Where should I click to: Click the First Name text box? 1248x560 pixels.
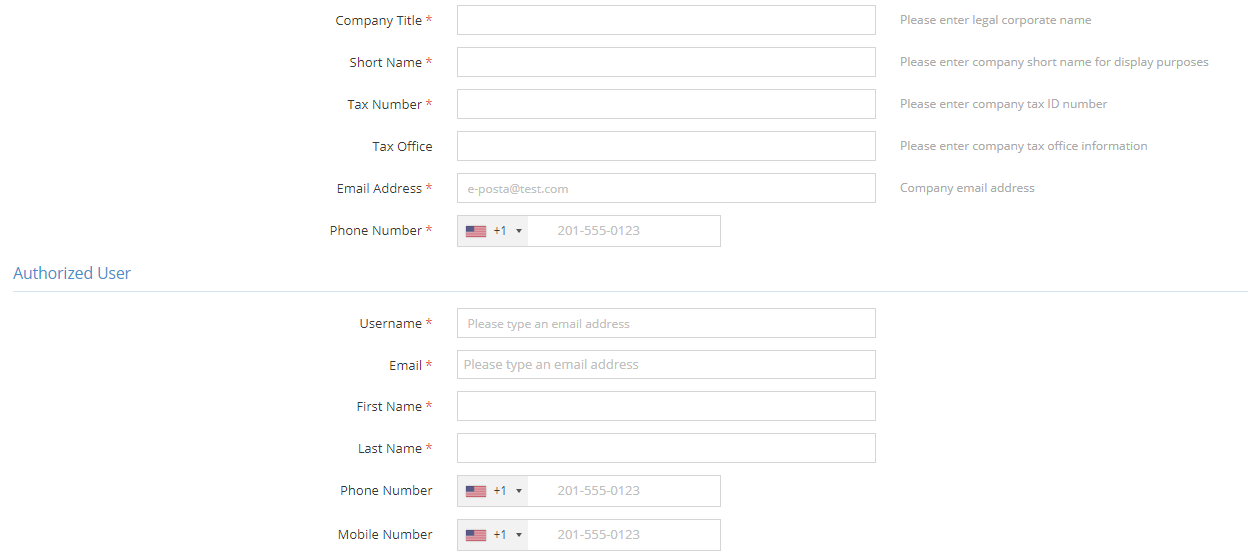coord(666,406)
